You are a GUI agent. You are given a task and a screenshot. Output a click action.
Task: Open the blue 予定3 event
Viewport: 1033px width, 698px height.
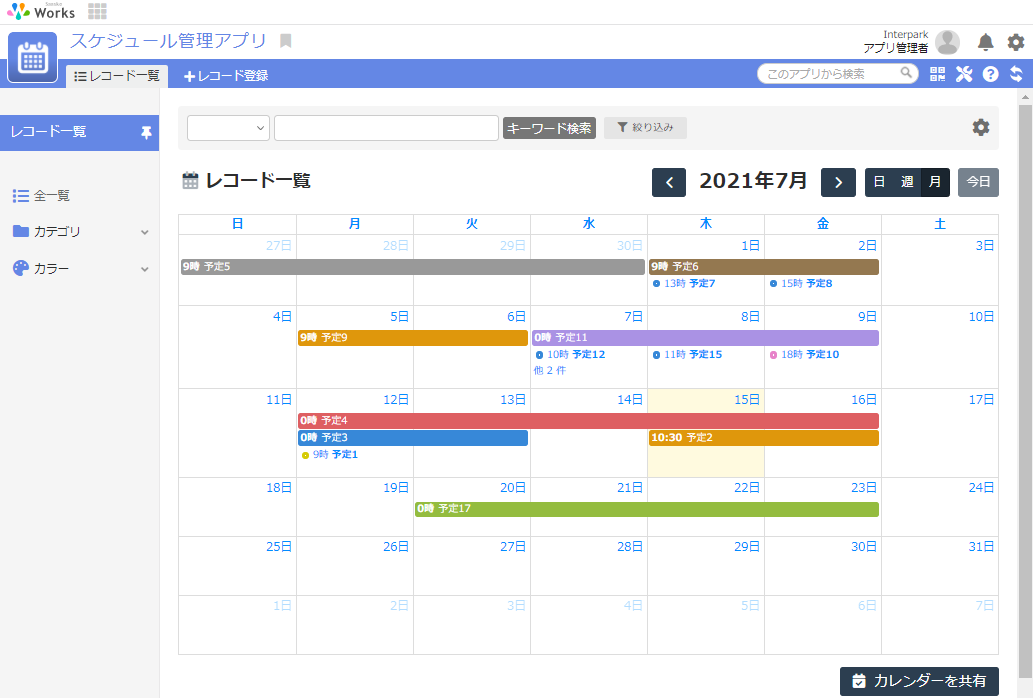(413, 438)
